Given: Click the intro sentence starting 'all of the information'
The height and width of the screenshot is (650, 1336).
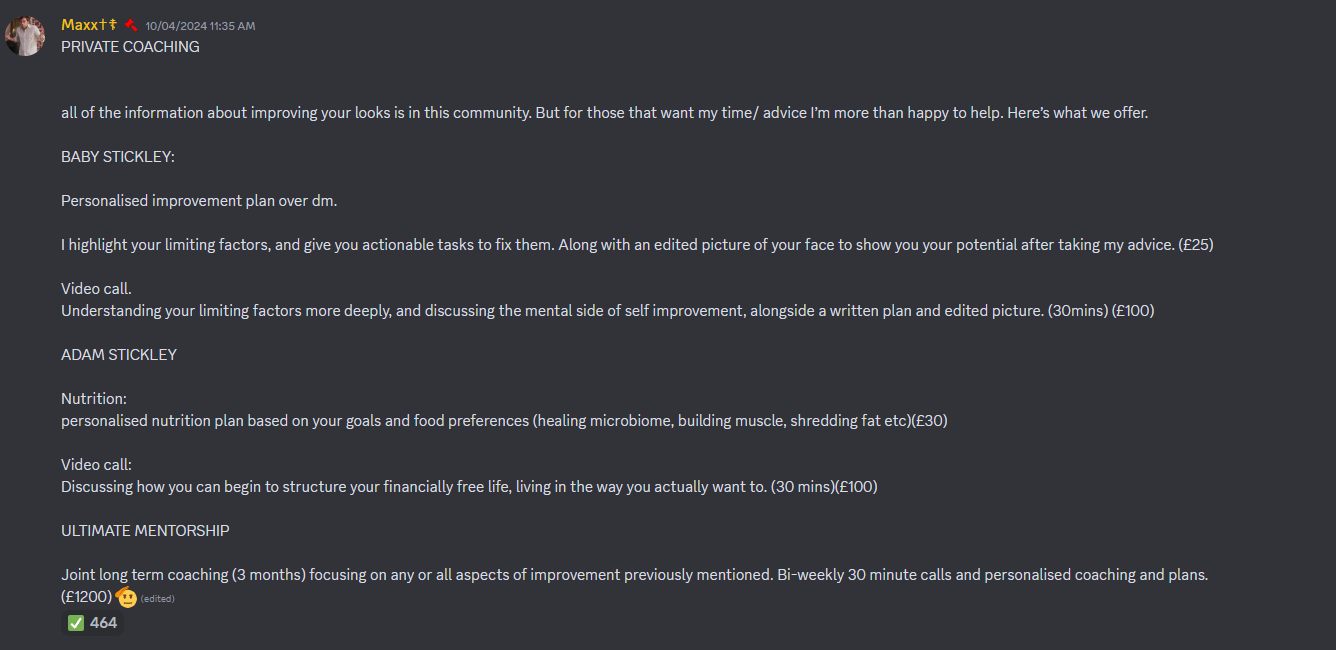Looking at the screenshot, I should (604, 113).
